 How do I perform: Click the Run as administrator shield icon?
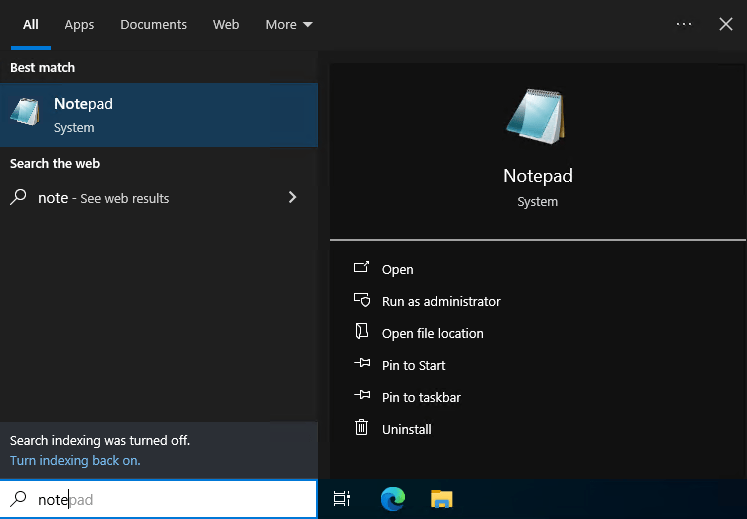tap(362, 300)
